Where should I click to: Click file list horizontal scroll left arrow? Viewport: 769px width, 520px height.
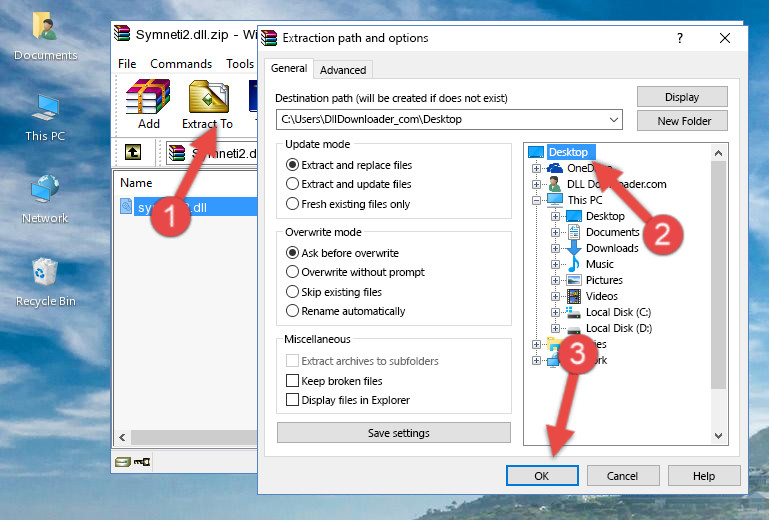(122, 437)
